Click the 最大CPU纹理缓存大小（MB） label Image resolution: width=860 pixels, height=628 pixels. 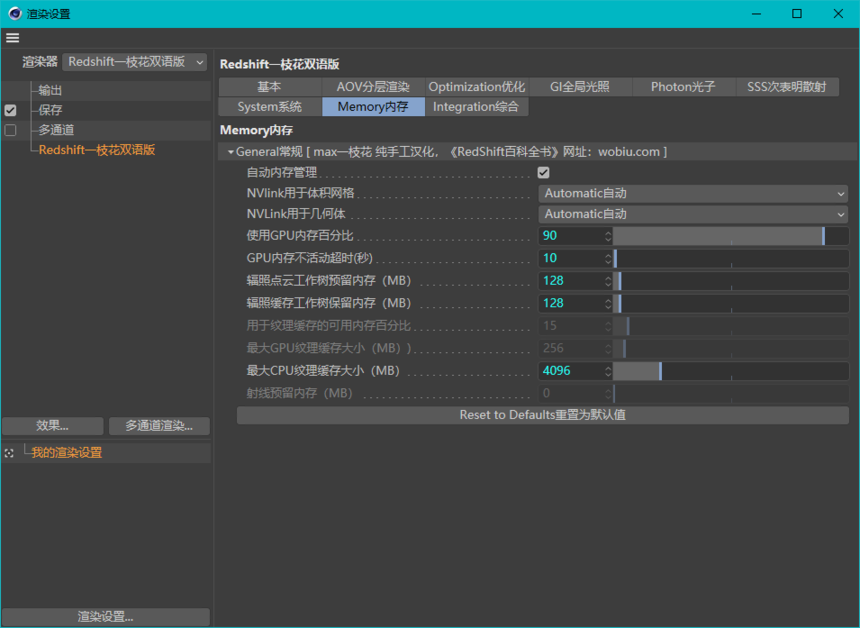click(323, 371)
